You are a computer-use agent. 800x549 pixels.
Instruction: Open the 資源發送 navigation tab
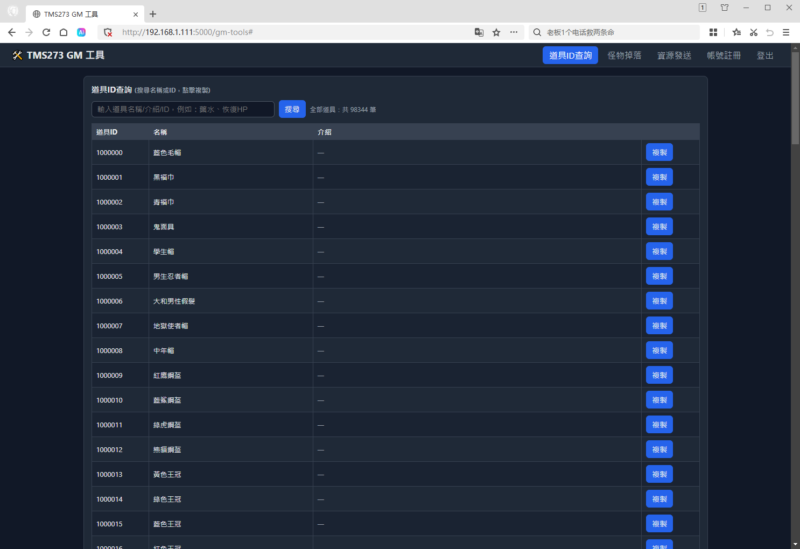[x=673, y=55]
